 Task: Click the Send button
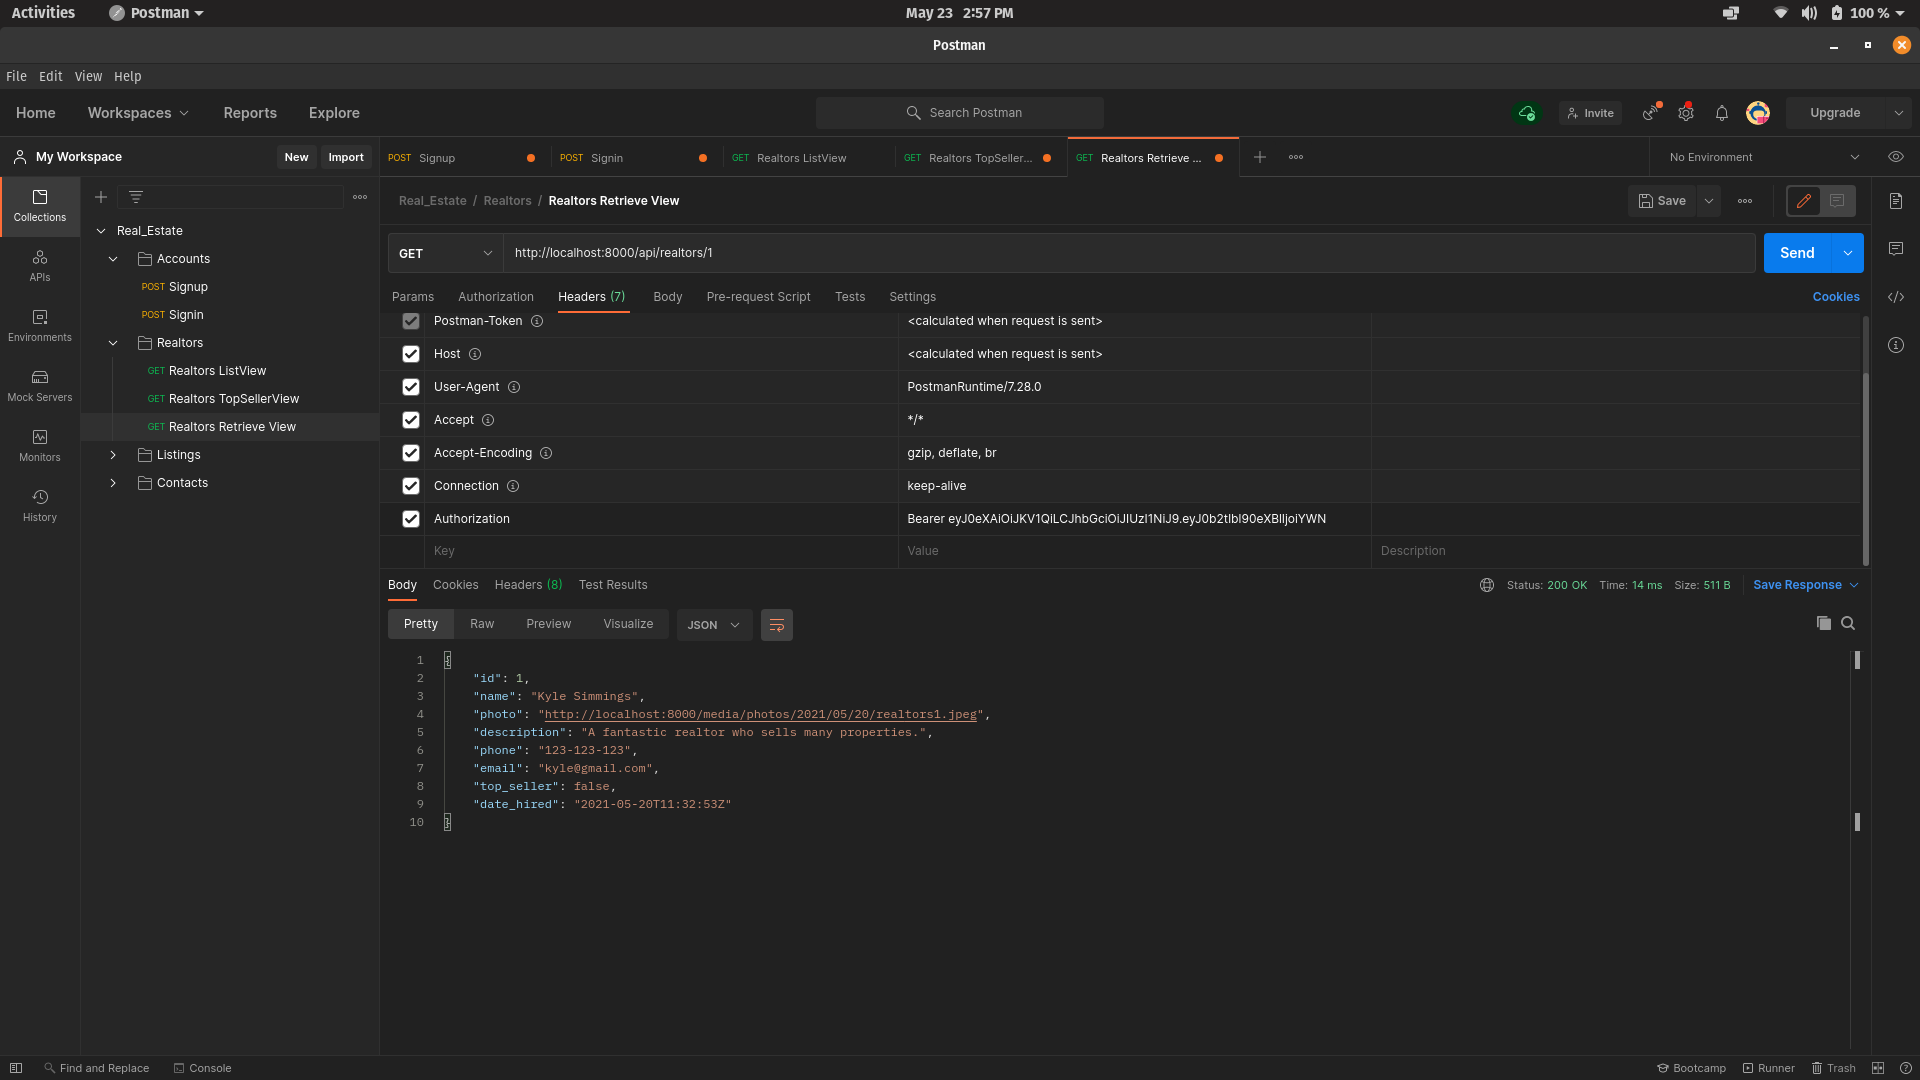[1796, 253]
